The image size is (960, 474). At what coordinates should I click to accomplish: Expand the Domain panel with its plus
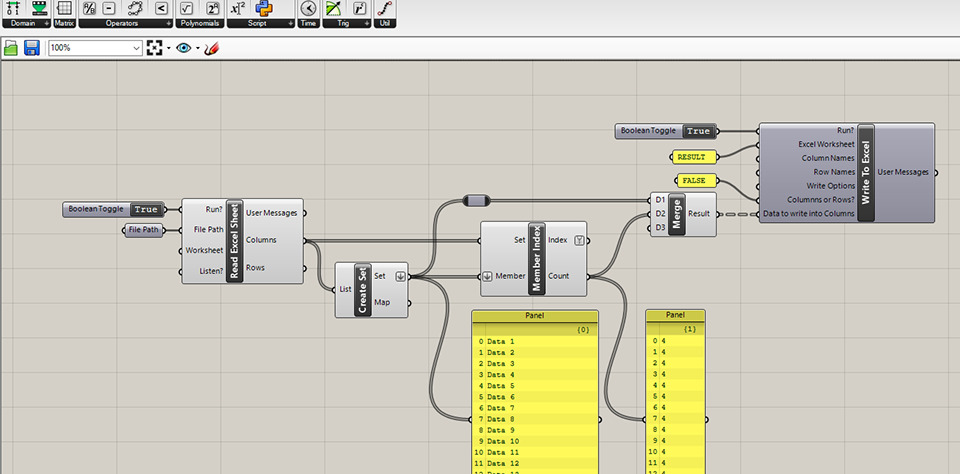tap(47, 23)
